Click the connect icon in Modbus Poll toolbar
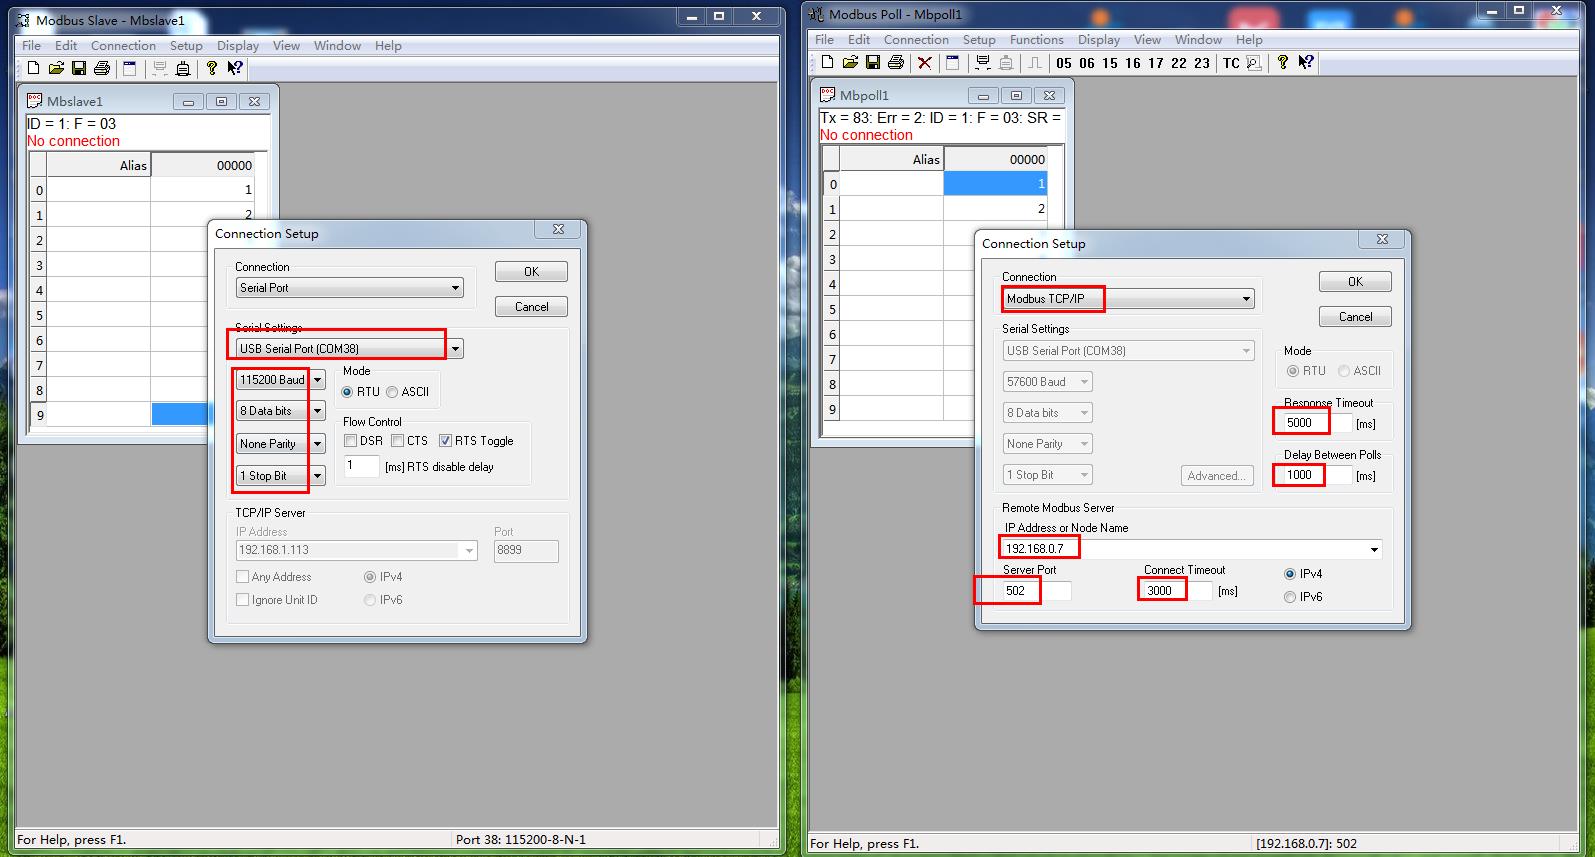This screenshot has width=1595, height=857. click(x=983, y=62)
